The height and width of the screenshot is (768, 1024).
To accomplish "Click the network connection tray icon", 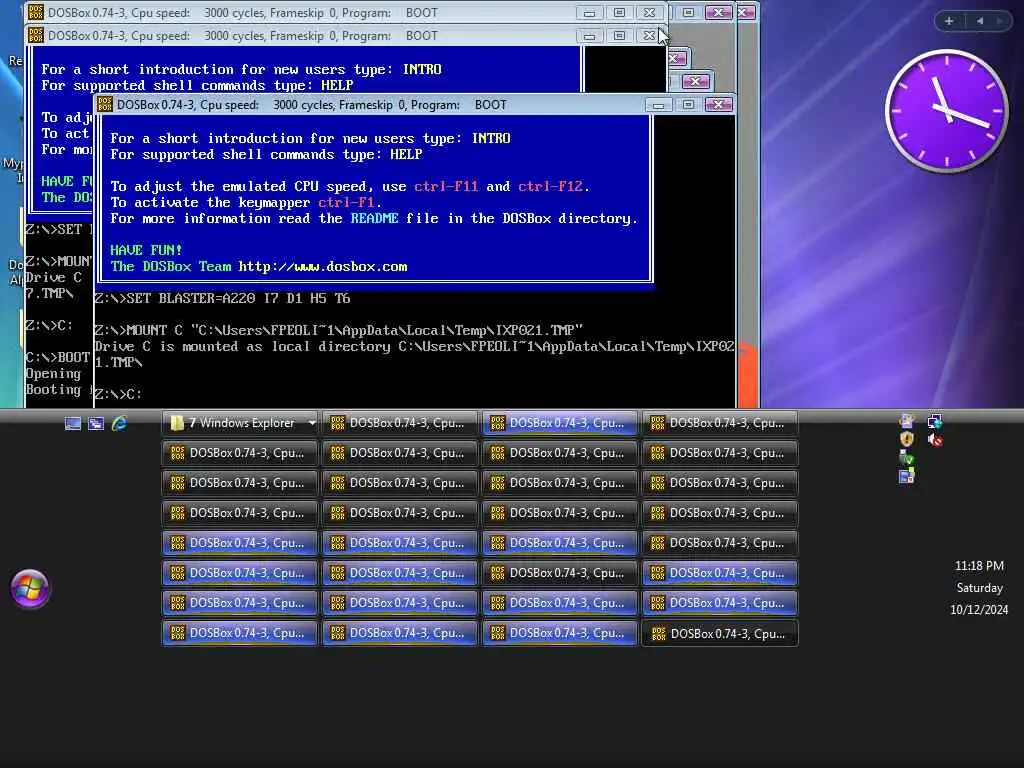I will click(935, 421).
